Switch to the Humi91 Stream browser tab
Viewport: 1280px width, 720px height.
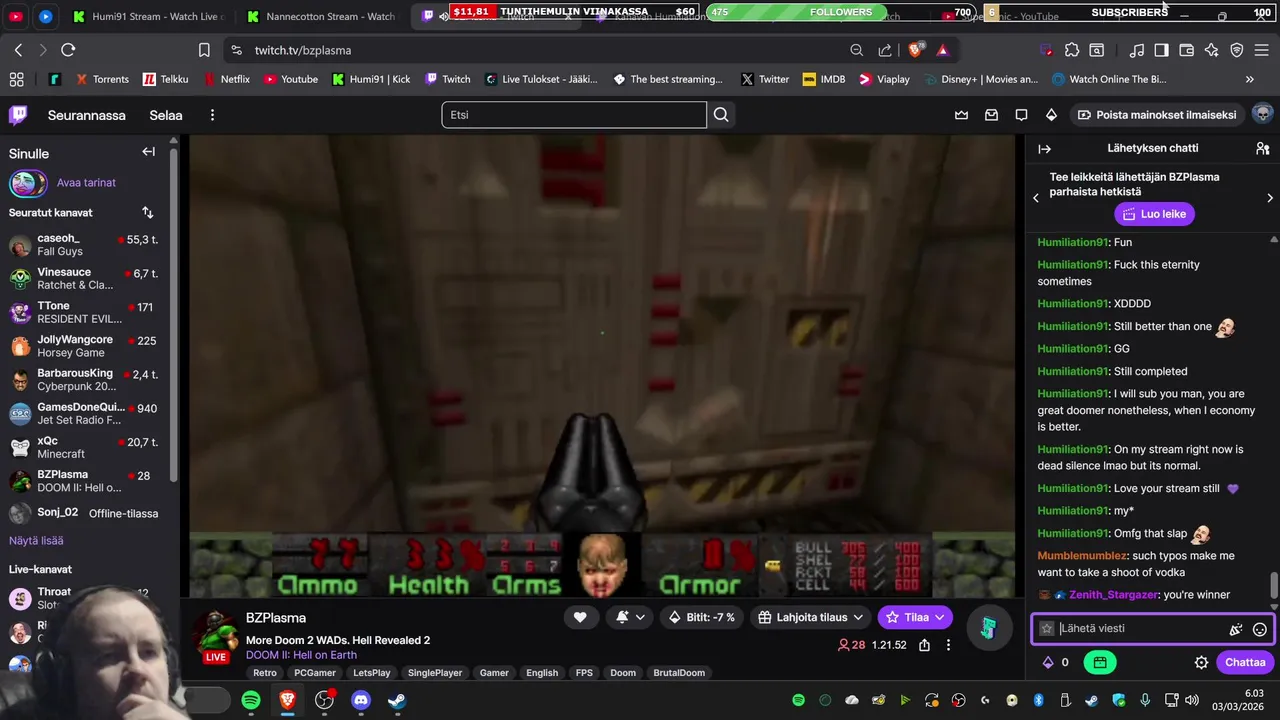pyautogui.click(x=147, y=16)
